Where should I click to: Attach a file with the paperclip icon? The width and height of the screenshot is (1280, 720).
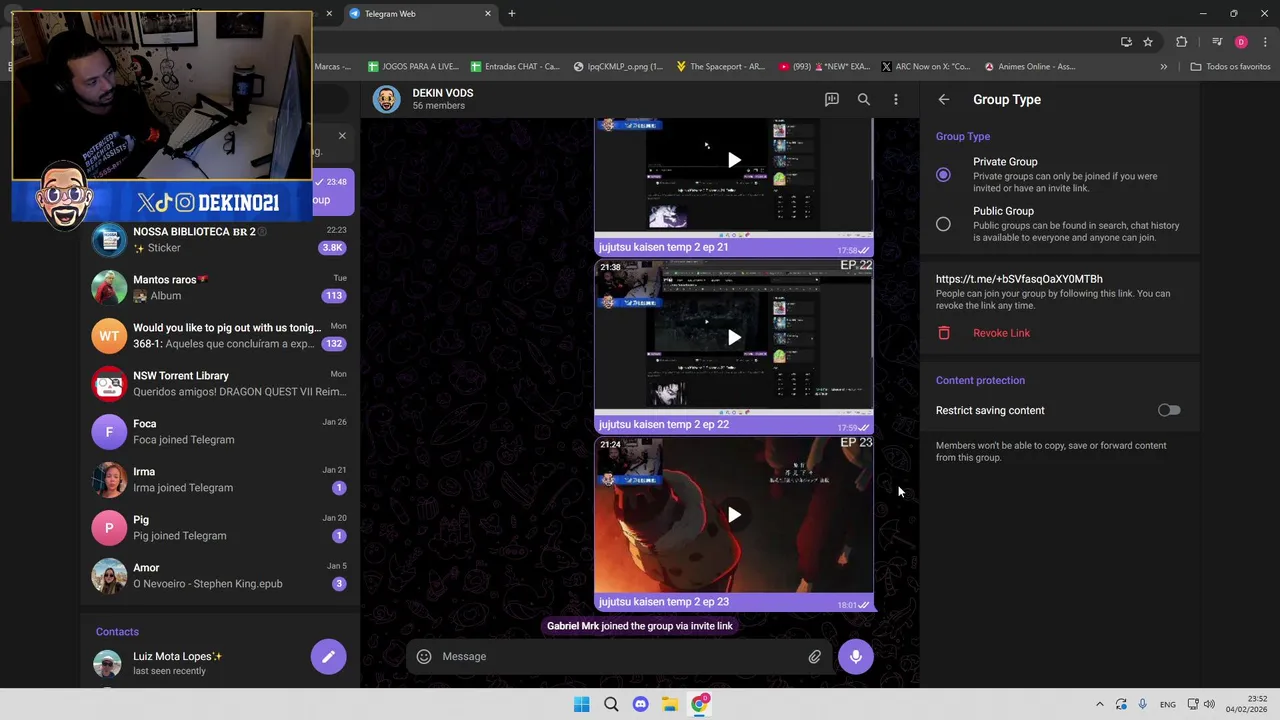(x=814, y=656)
